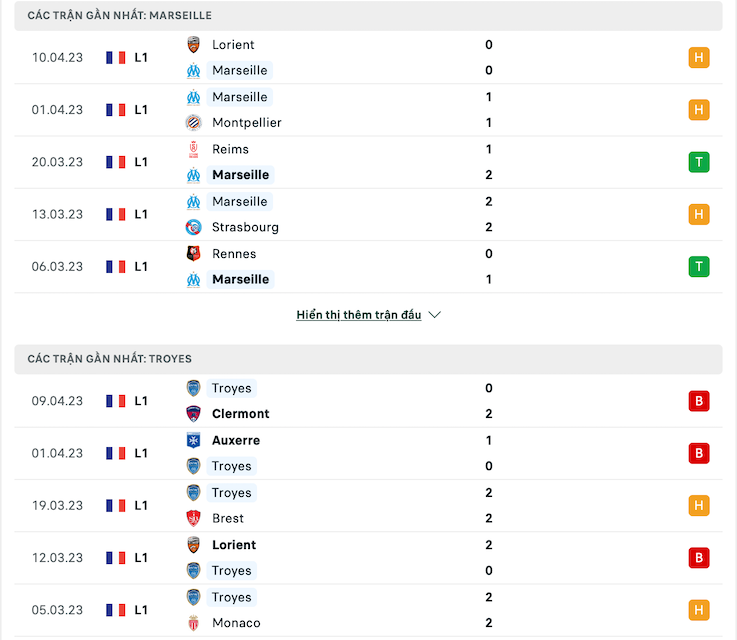
Task: Click the red B badge for Clermont match
Action: tap(698, 401)
